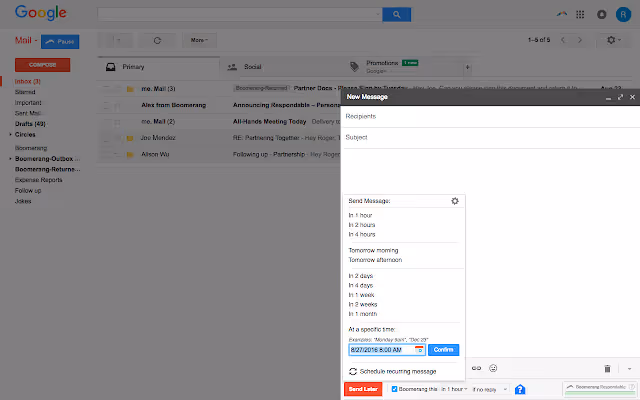
Task: Expand Circles label
Action: (10, 134)
